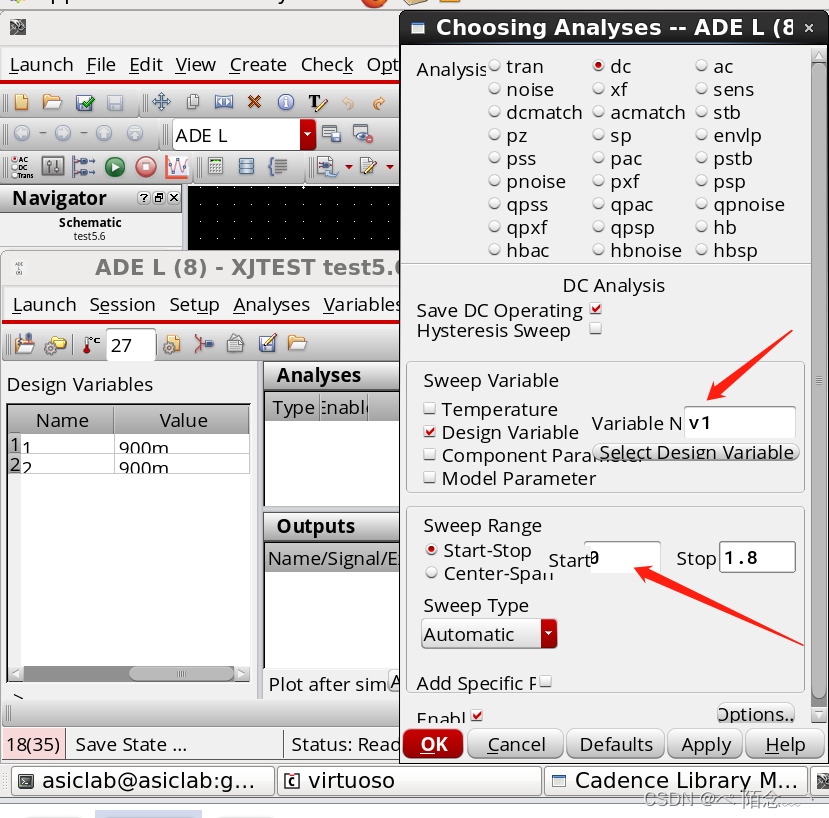Click the Undo arrow icon
This screenshot has width=829, height=818.
[x=348, y=102]
